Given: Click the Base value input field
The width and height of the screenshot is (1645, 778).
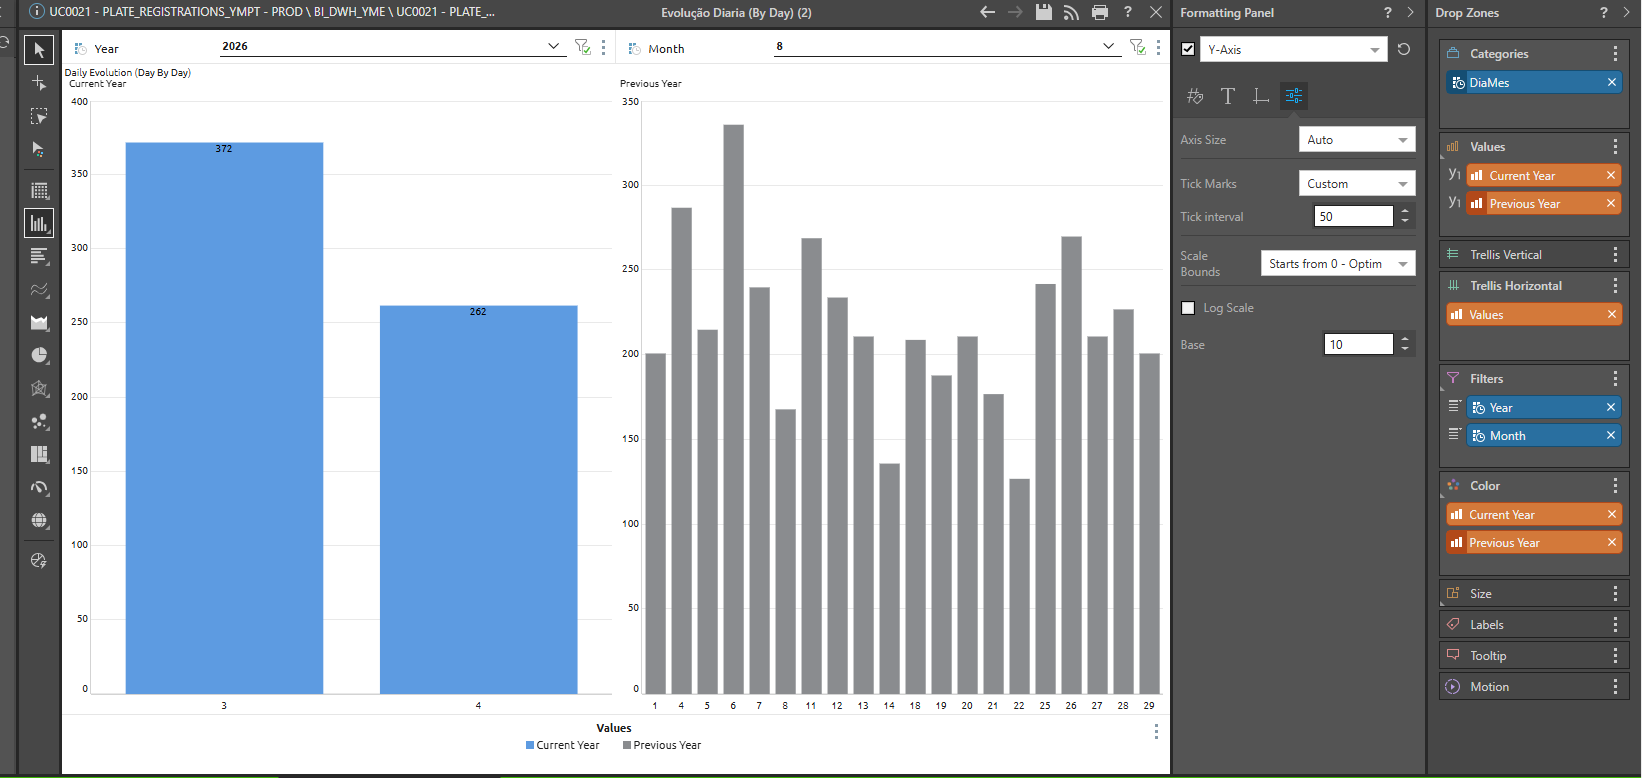Looking at the screenshot, I should point(1358,344).
